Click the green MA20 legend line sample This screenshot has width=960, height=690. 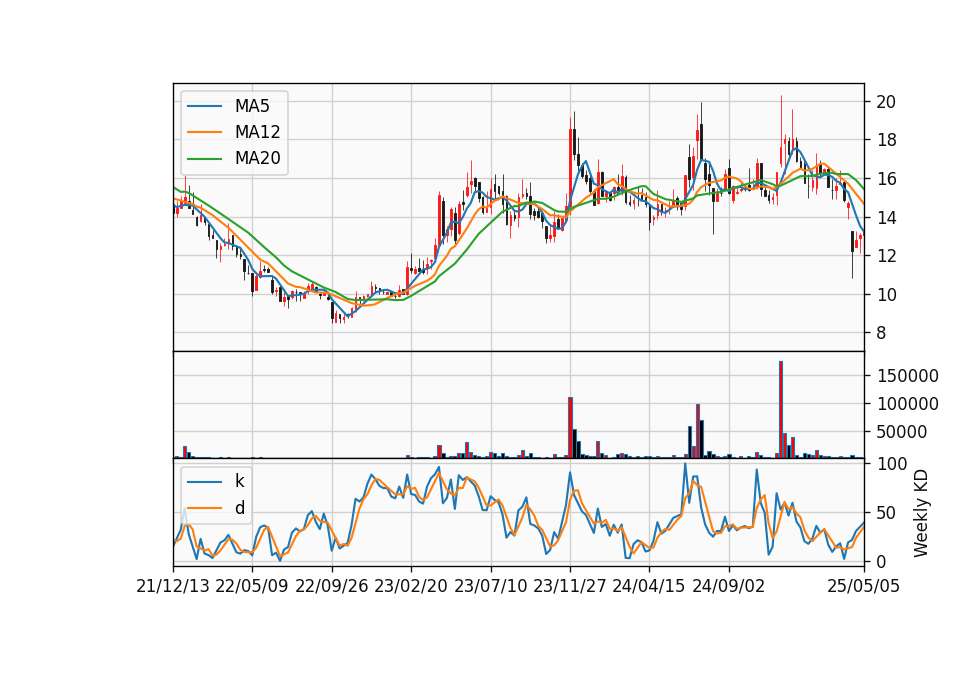pyautogui.click(x=204, y=159)
